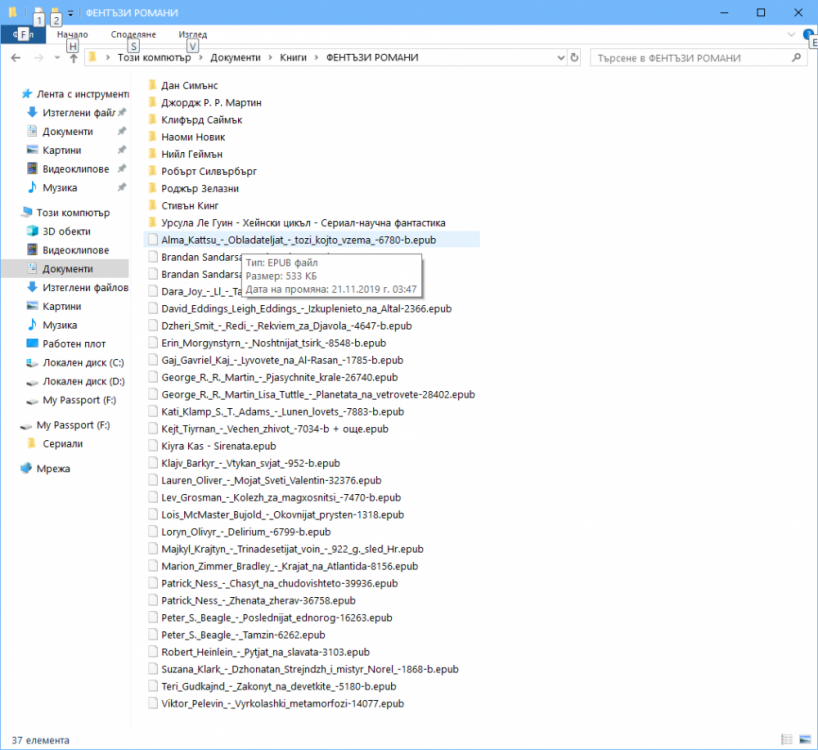This screenshot has width=818, height=750.
Task: Open the Начало ribbon tab
Action: pos(73,34)
